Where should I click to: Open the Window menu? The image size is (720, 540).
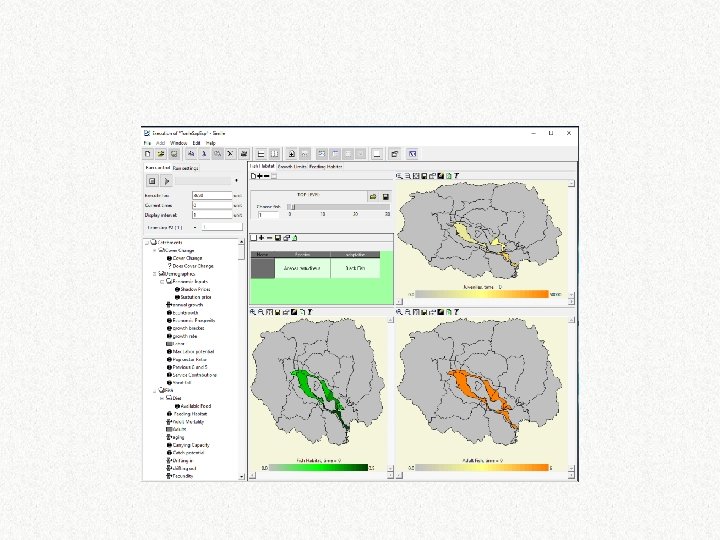[179, 143]
